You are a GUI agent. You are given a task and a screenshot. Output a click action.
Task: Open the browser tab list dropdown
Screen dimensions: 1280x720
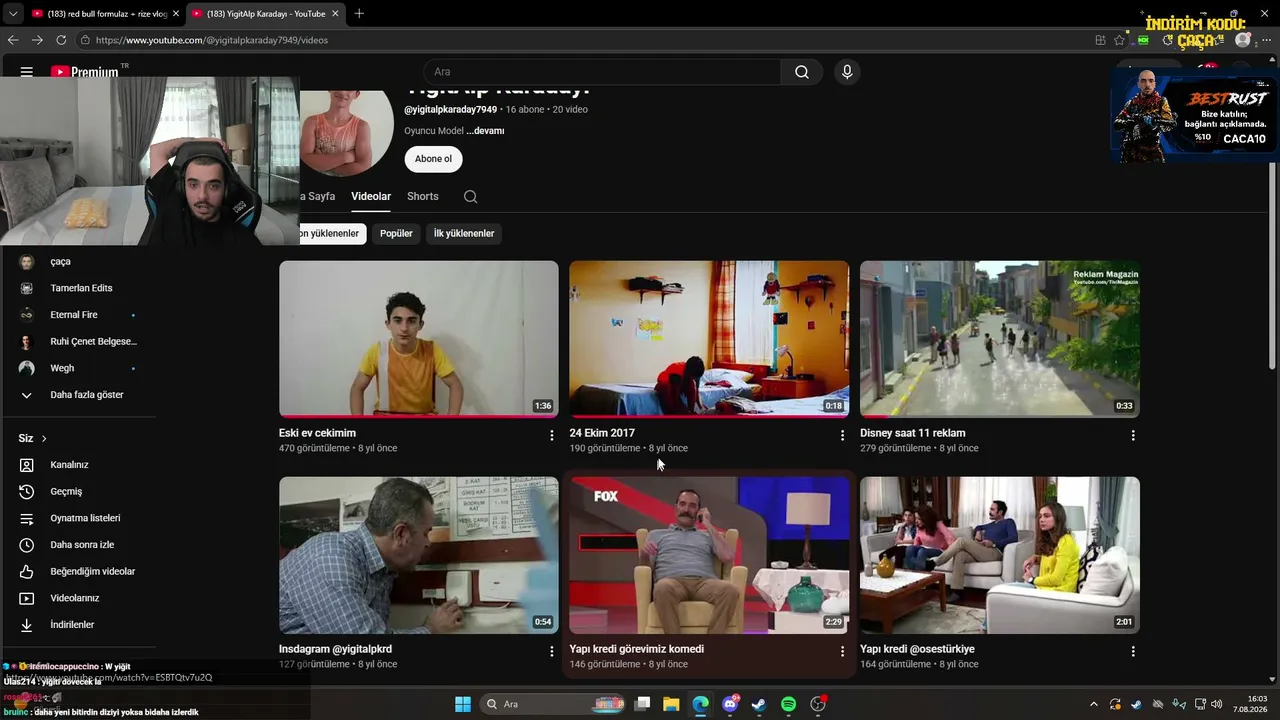(13, 14)
